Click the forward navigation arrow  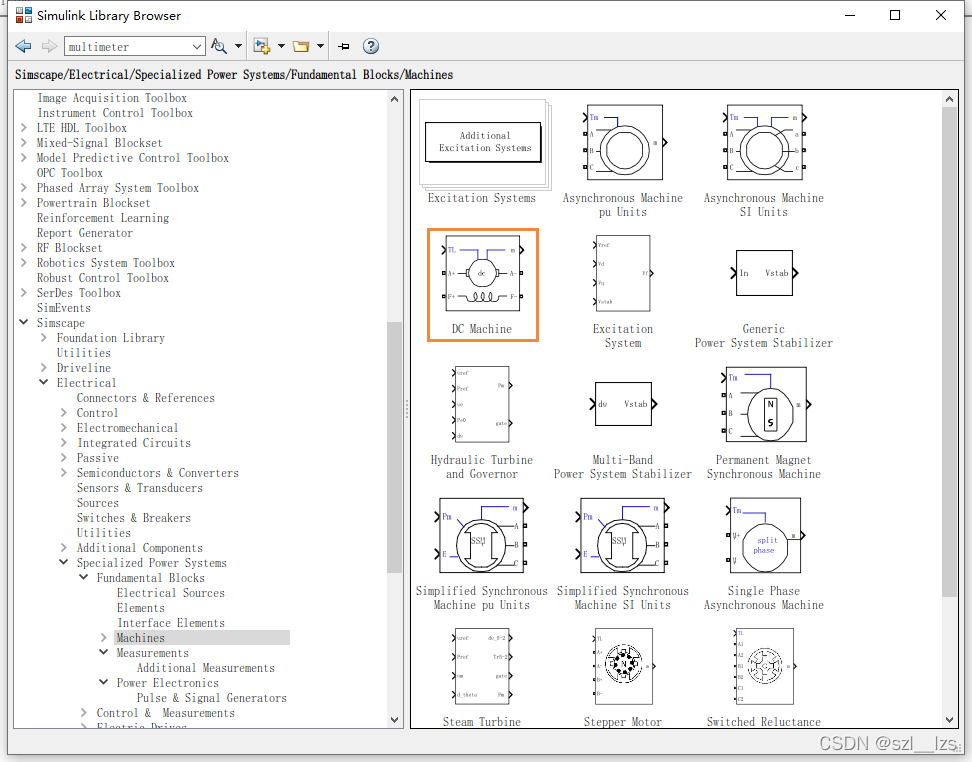click(49, 47)
